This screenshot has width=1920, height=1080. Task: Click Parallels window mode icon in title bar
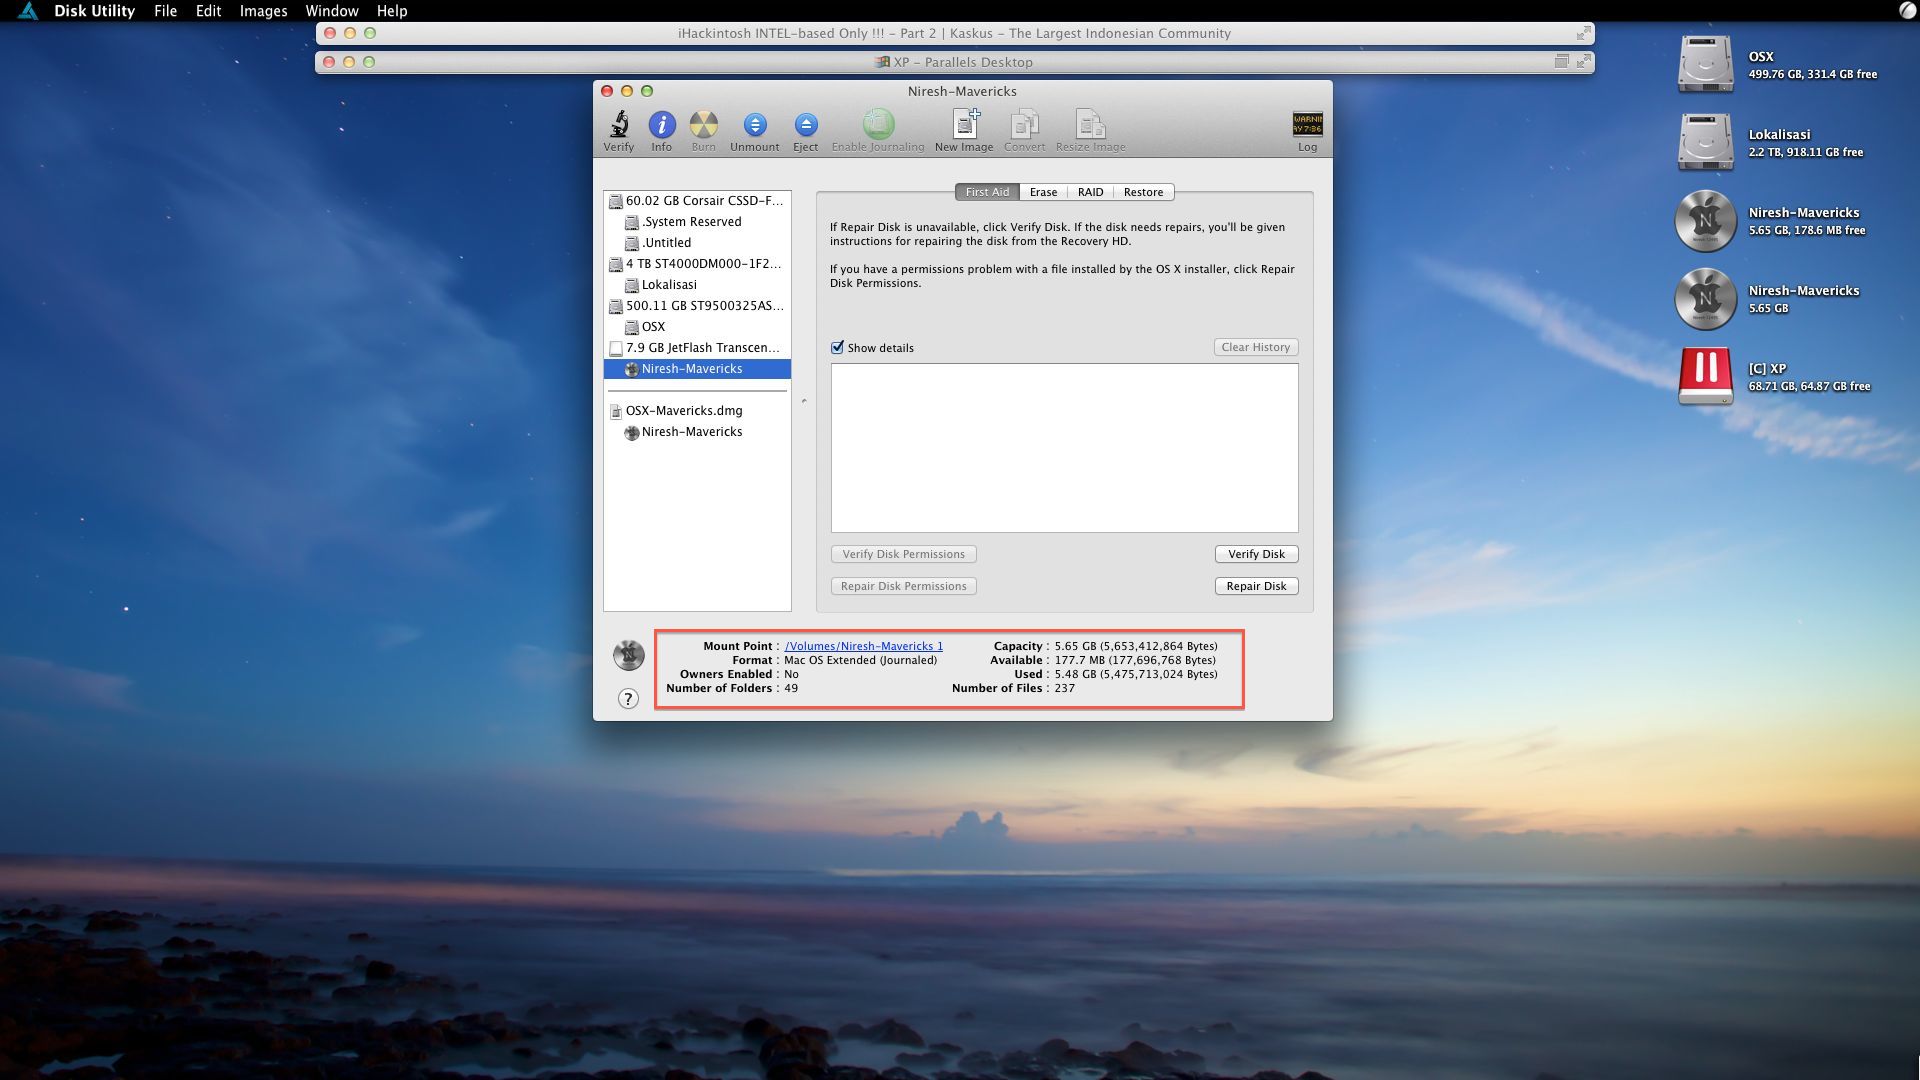coord(1561,62)
